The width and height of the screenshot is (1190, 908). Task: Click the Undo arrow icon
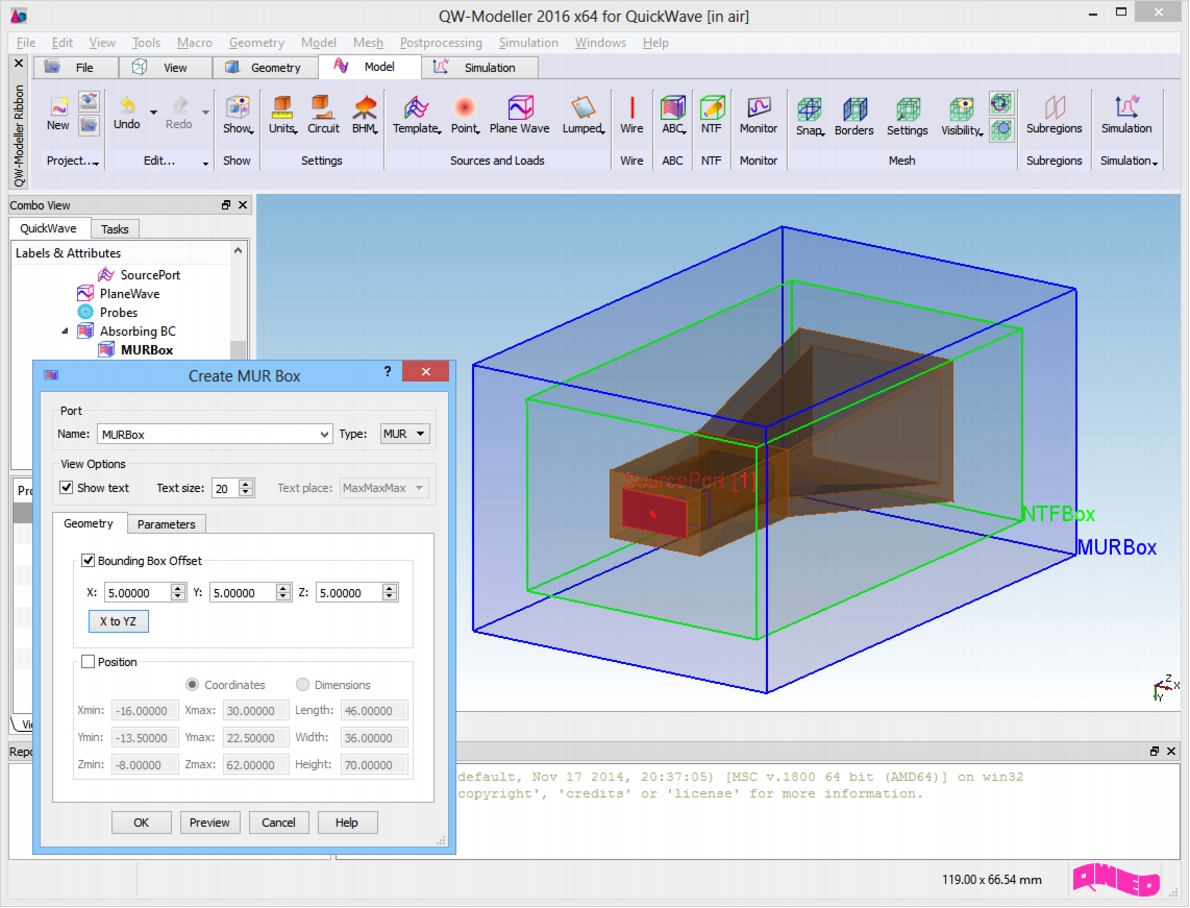point(127,105)
